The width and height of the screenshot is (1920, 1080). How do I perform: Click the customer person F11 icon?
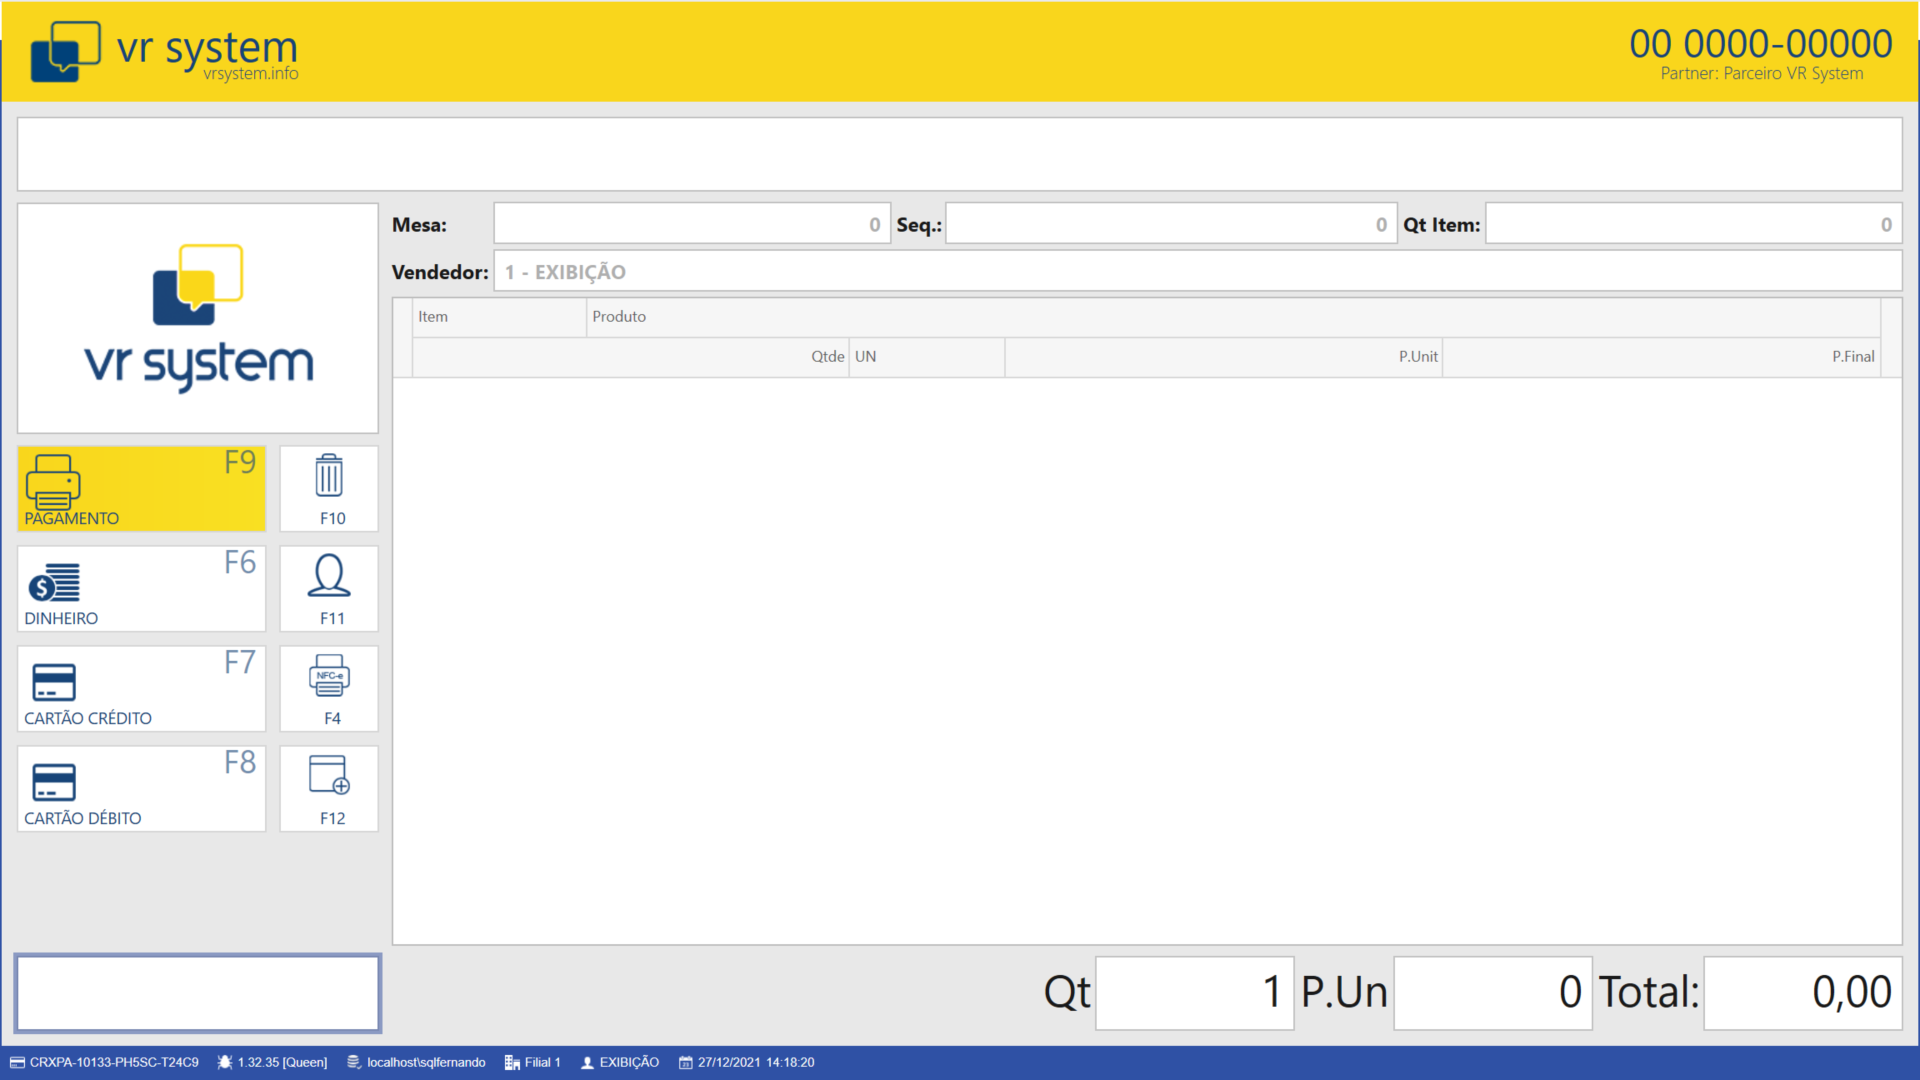pos(329,577)
